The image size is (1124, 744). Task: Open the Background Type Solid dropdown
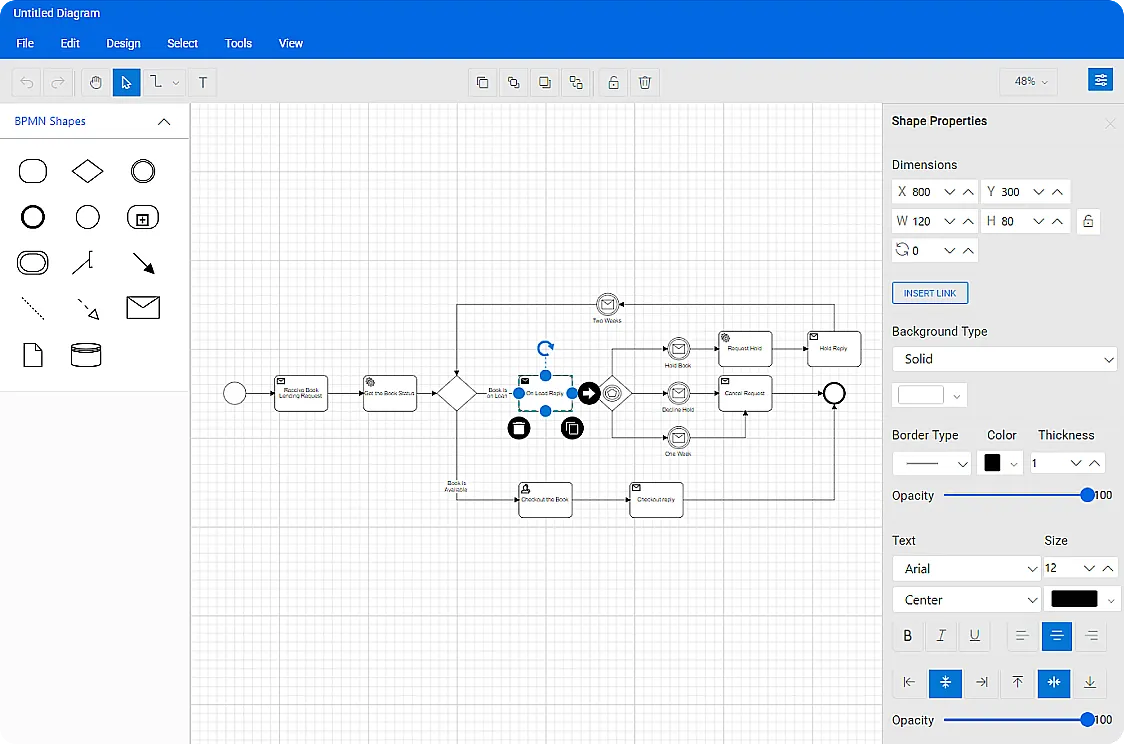point(1004,359)
